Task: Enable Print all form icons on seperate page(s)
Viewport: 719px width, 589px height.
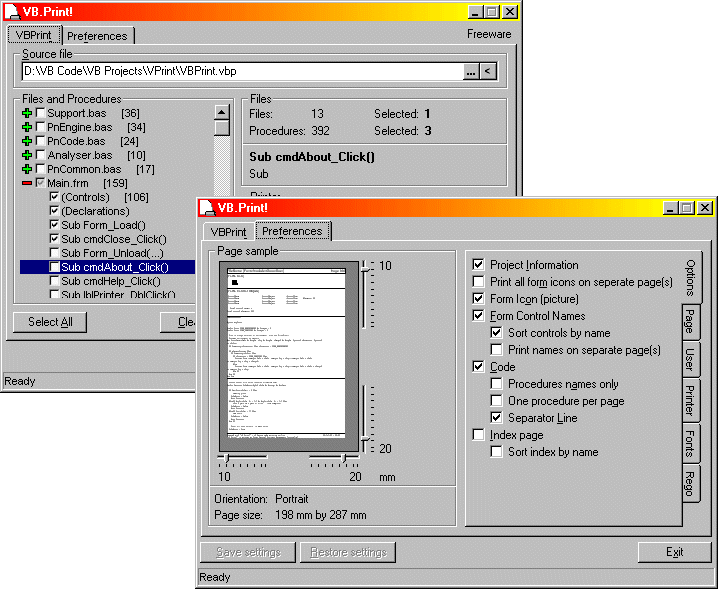Action: tap(478, 282)
